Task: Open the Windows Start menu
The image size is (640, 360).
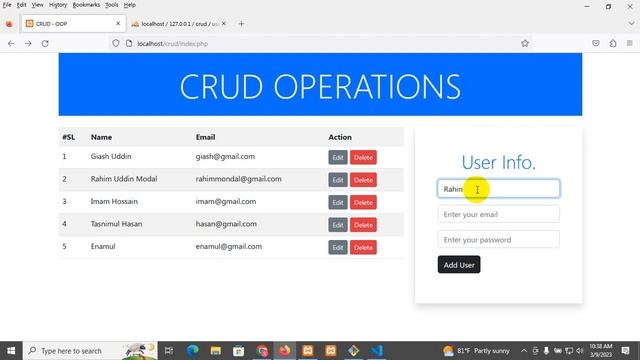Action: click(11, 351)
